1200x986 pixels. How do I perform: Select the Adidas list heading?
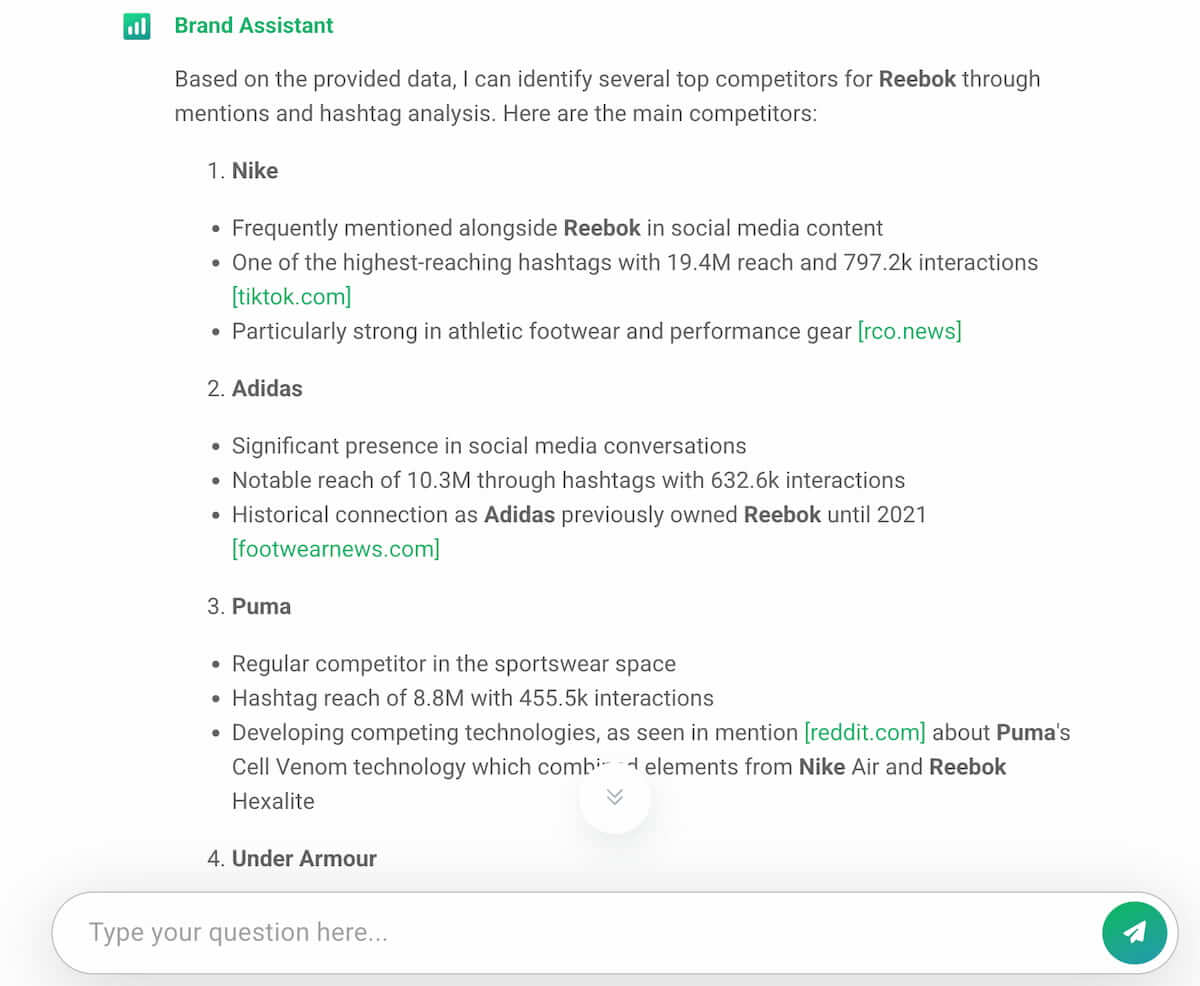point(267,388)
